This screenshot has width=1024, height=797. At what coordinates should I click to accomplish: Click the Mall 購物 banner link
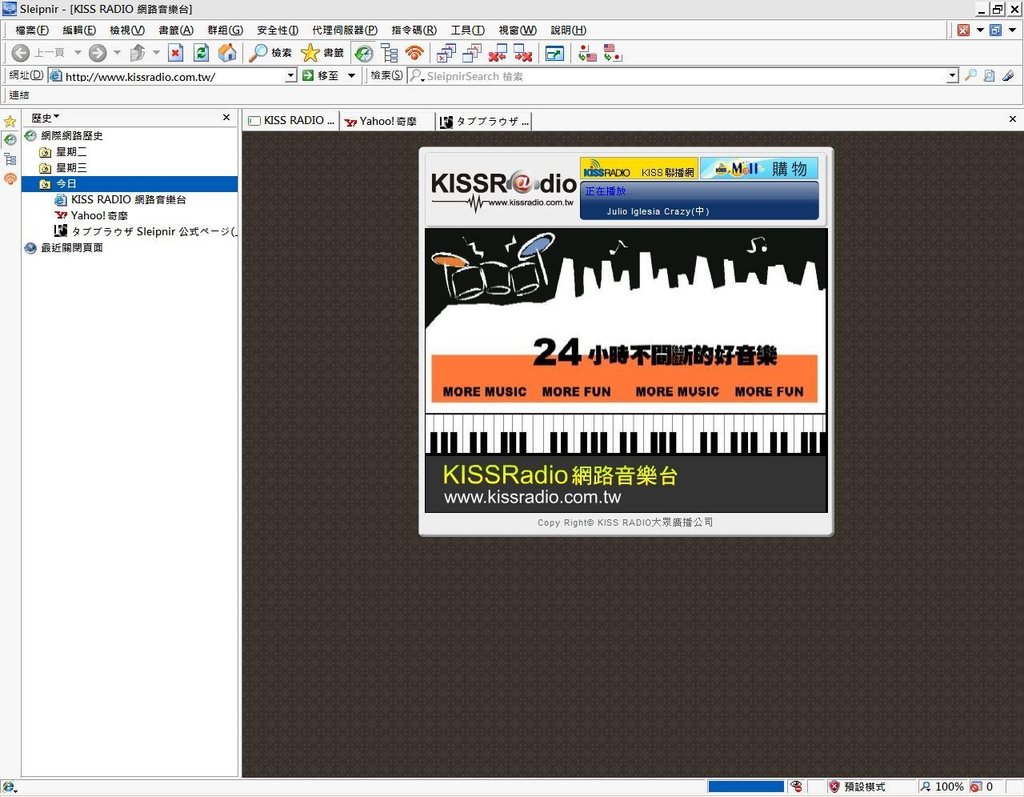[x=760, y=169]
